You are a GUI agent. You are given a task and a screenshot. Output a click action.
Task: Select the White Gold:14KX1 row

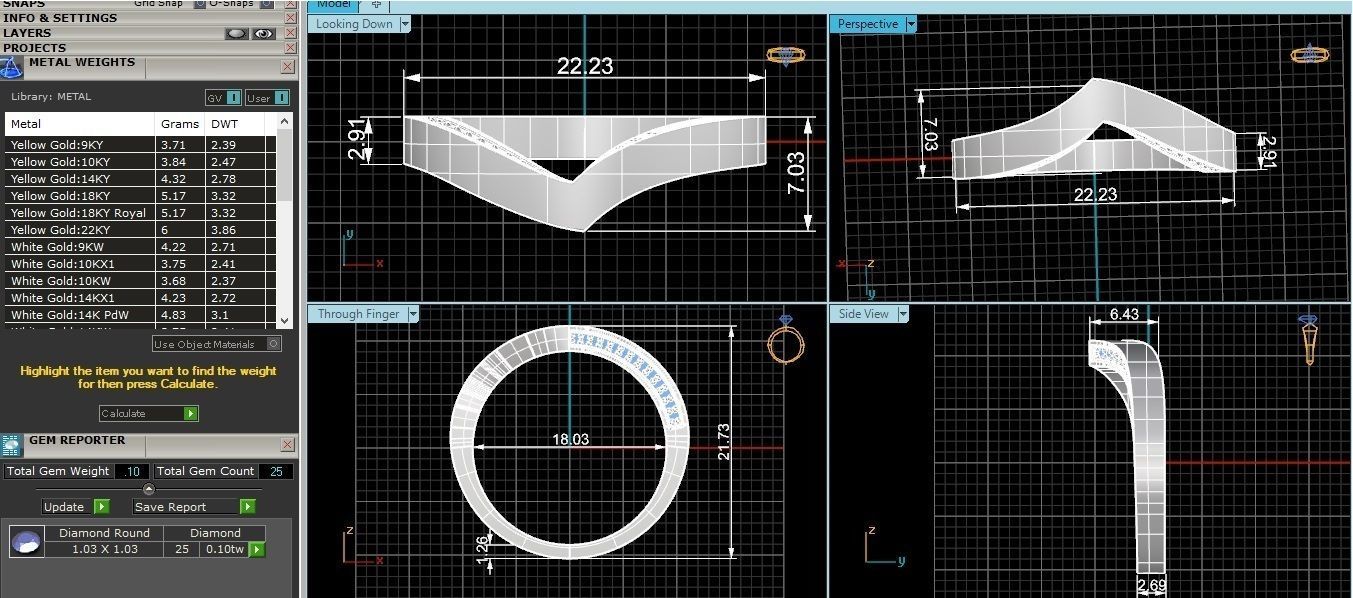pyautogui.click(x=140, y=298)
